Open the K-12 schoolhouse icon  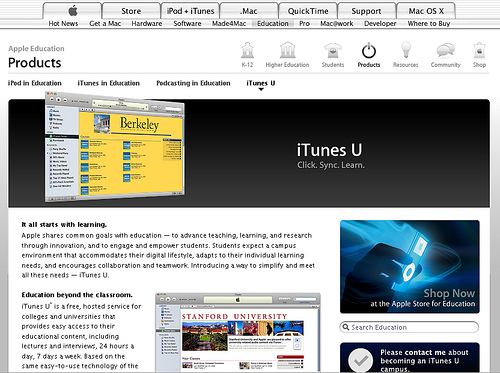tap(247, 50)
